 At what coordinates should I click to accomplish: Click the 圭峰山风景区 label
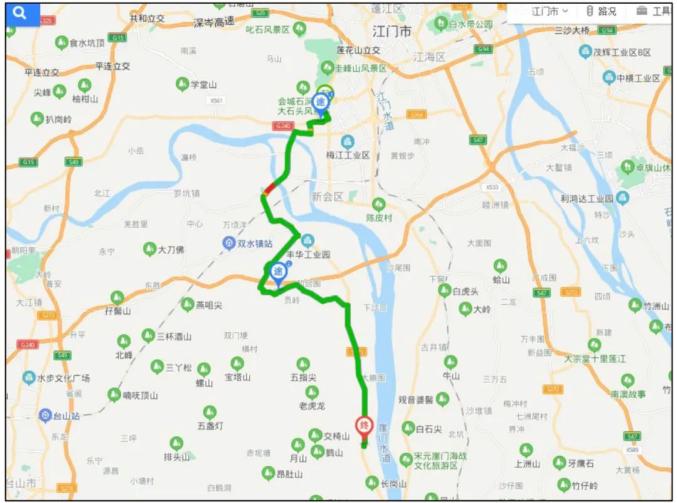(x=361, y=68)
